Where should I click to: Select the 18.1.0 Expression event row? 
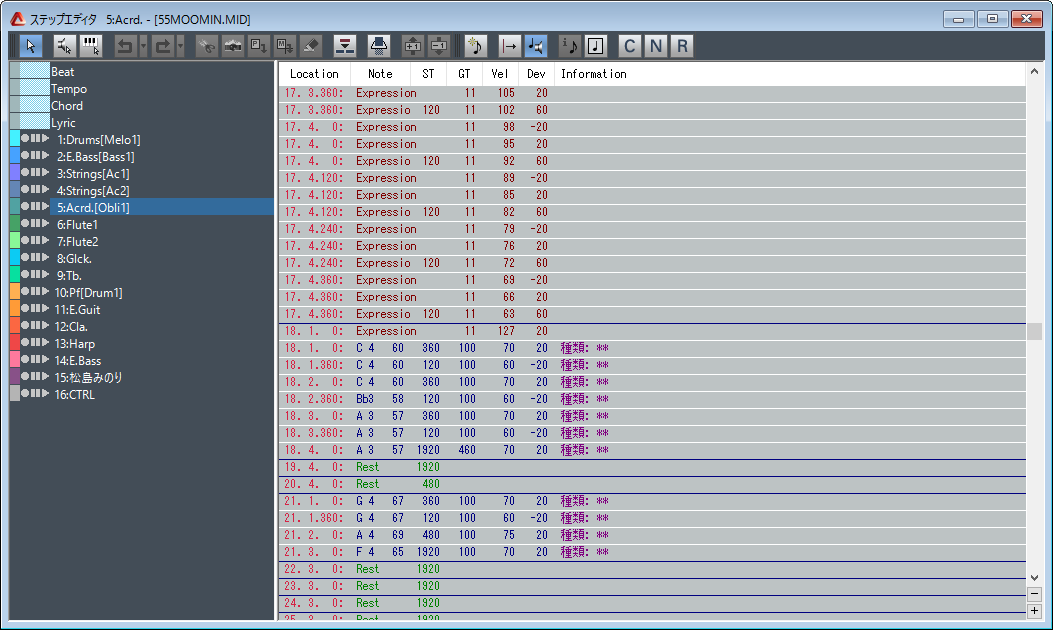click(x=652, y=331)
